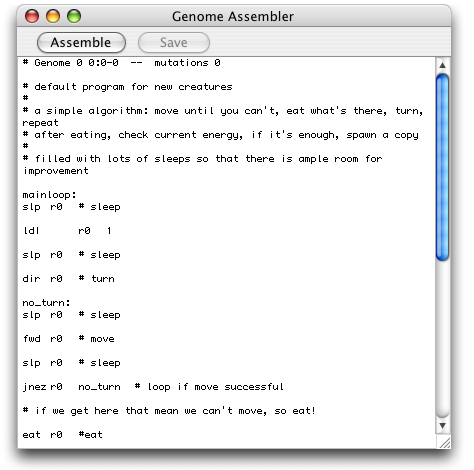Click 'mutations 0' in the header line
Viewport: 474px width, 470px height.
pyautogui.click(x=187, y=63)
